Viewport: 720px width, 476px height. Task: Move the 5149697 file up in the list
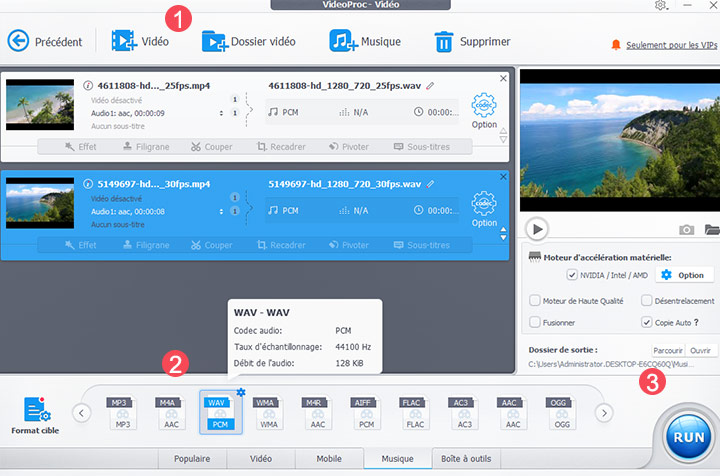503,230
